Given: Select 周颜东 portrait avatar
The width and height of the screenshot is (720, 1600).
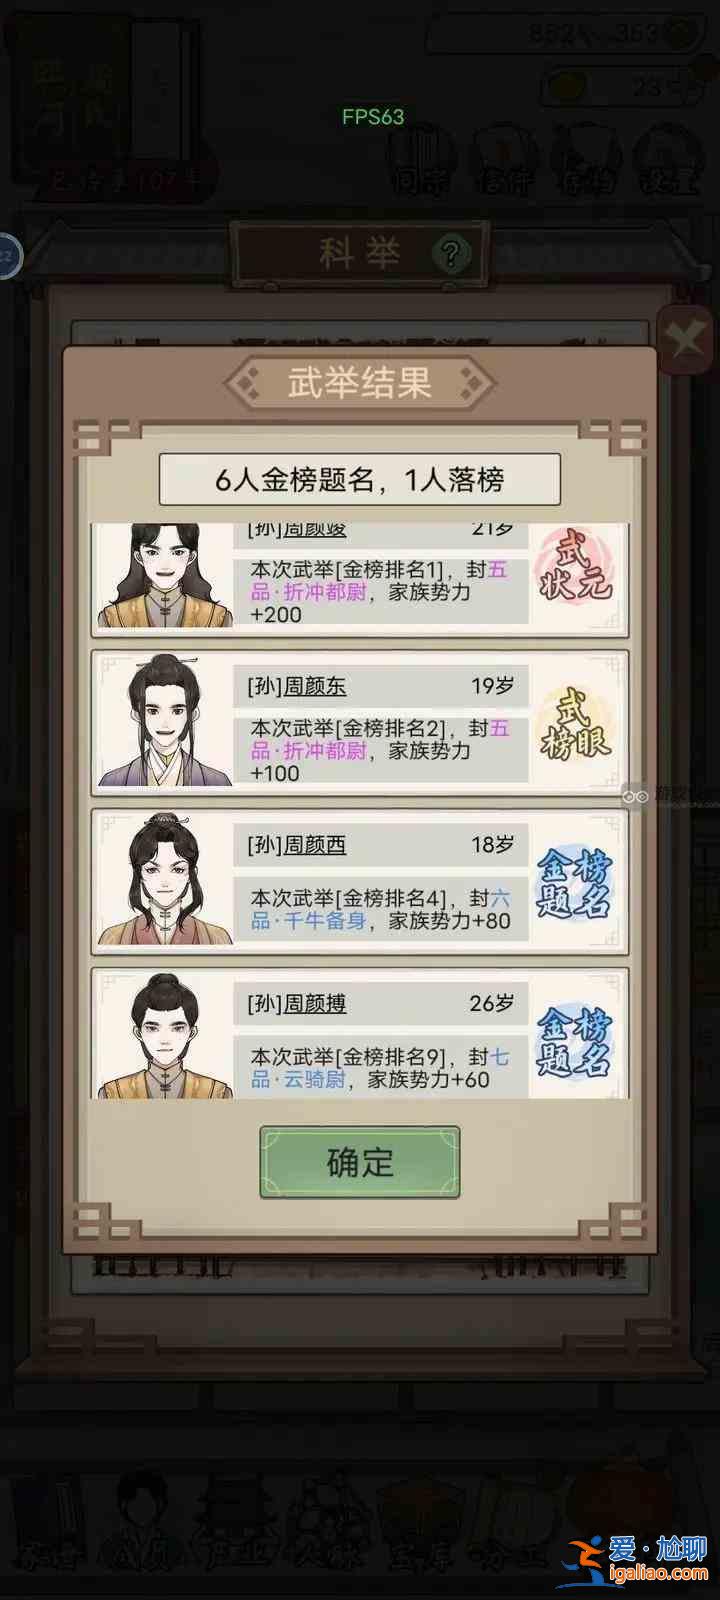Looking at the screenshot, I should pyautogui.click(x=165, y=720).
